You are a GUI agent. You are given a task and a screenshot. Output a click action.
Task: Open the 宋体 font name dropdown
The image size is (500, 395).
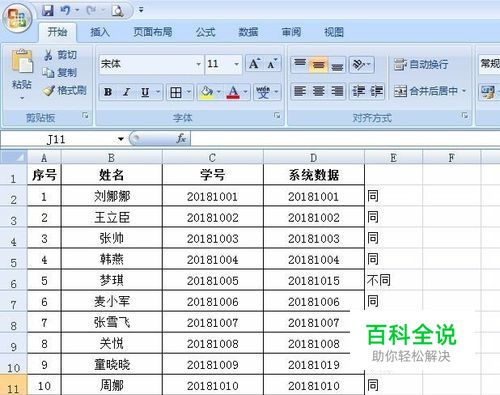tap(198, 64)
